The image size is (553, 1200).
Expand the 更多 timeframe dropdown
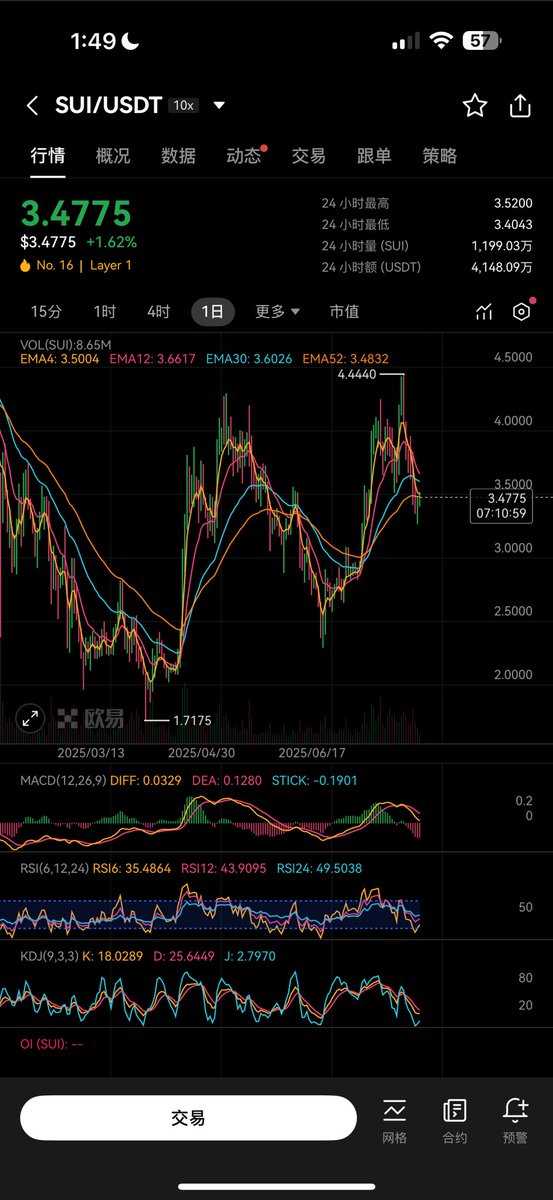pyautogui.click(x=277, y=312)
